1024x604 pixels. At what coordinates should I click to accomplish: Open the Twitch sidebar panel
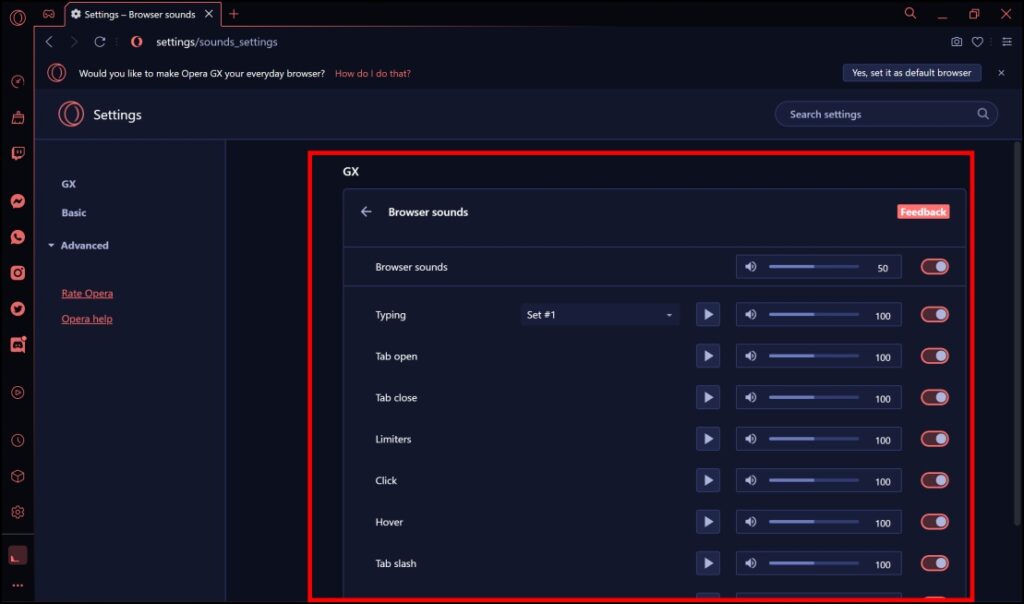(x=18, y=153)
